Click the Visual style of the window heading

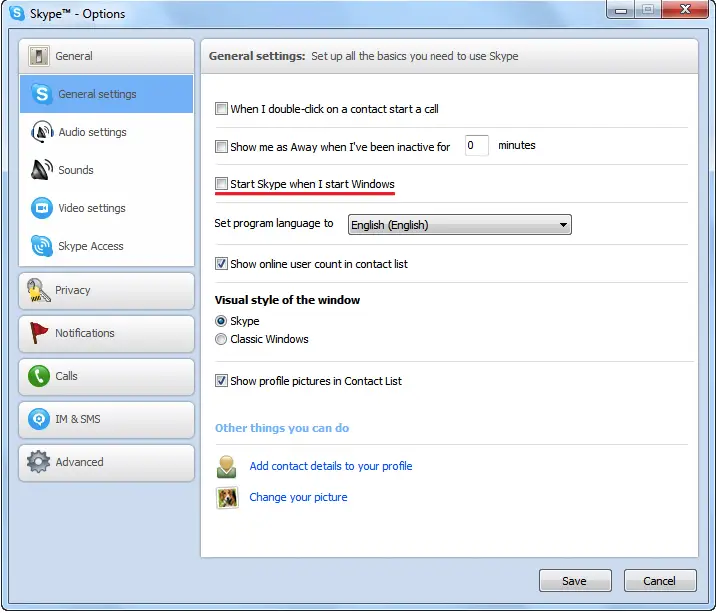coord(287,300)
